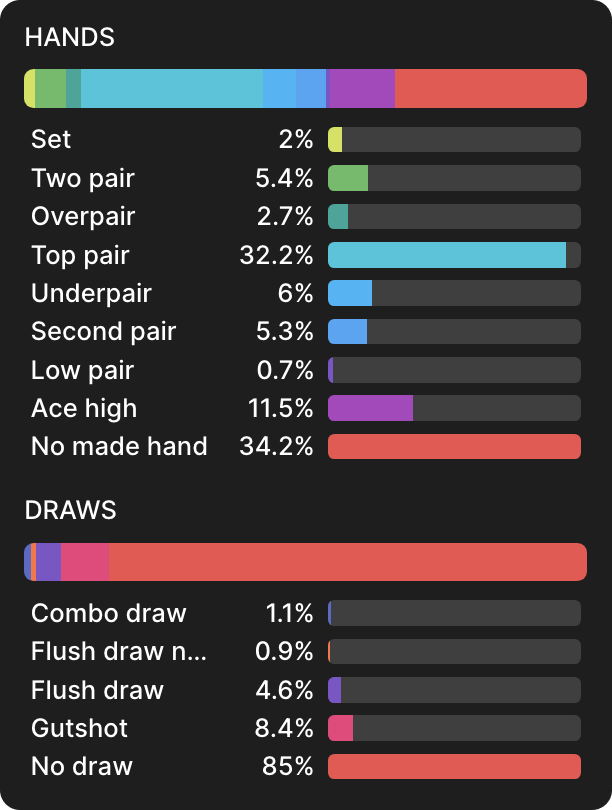Click cyan Top pair segment in HANDS summary bar

171,89
